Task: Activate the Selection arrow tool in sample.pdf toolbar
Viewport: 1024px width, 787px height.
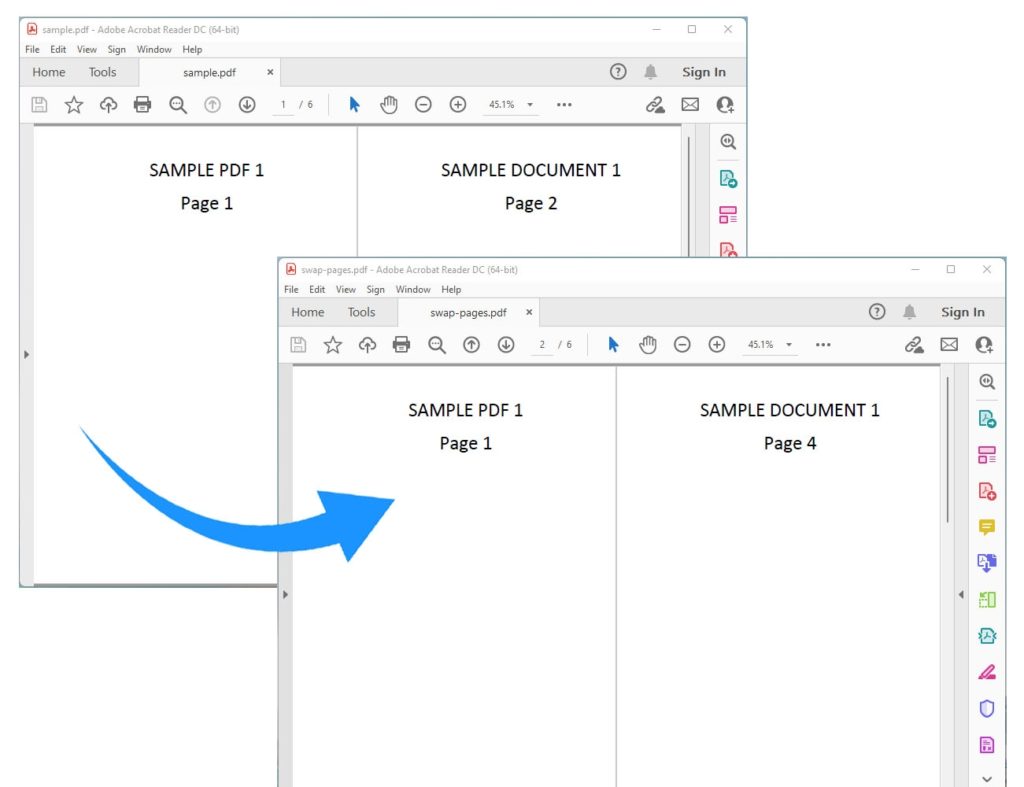Action: 354,104
